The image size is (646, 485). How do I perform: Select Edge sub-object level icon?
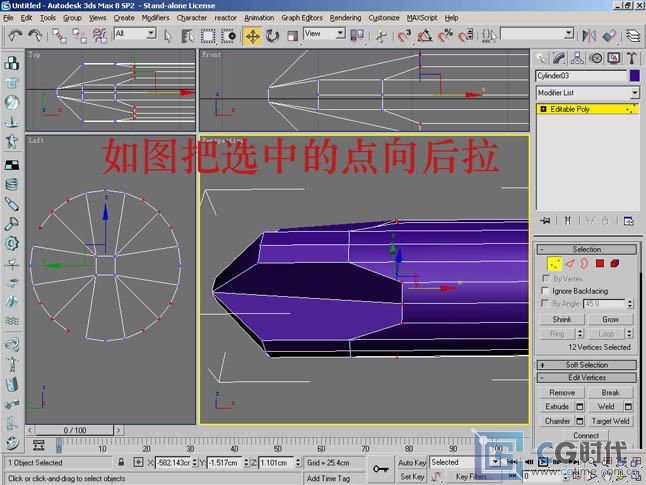pyautogui.click(x=569, y=264)
